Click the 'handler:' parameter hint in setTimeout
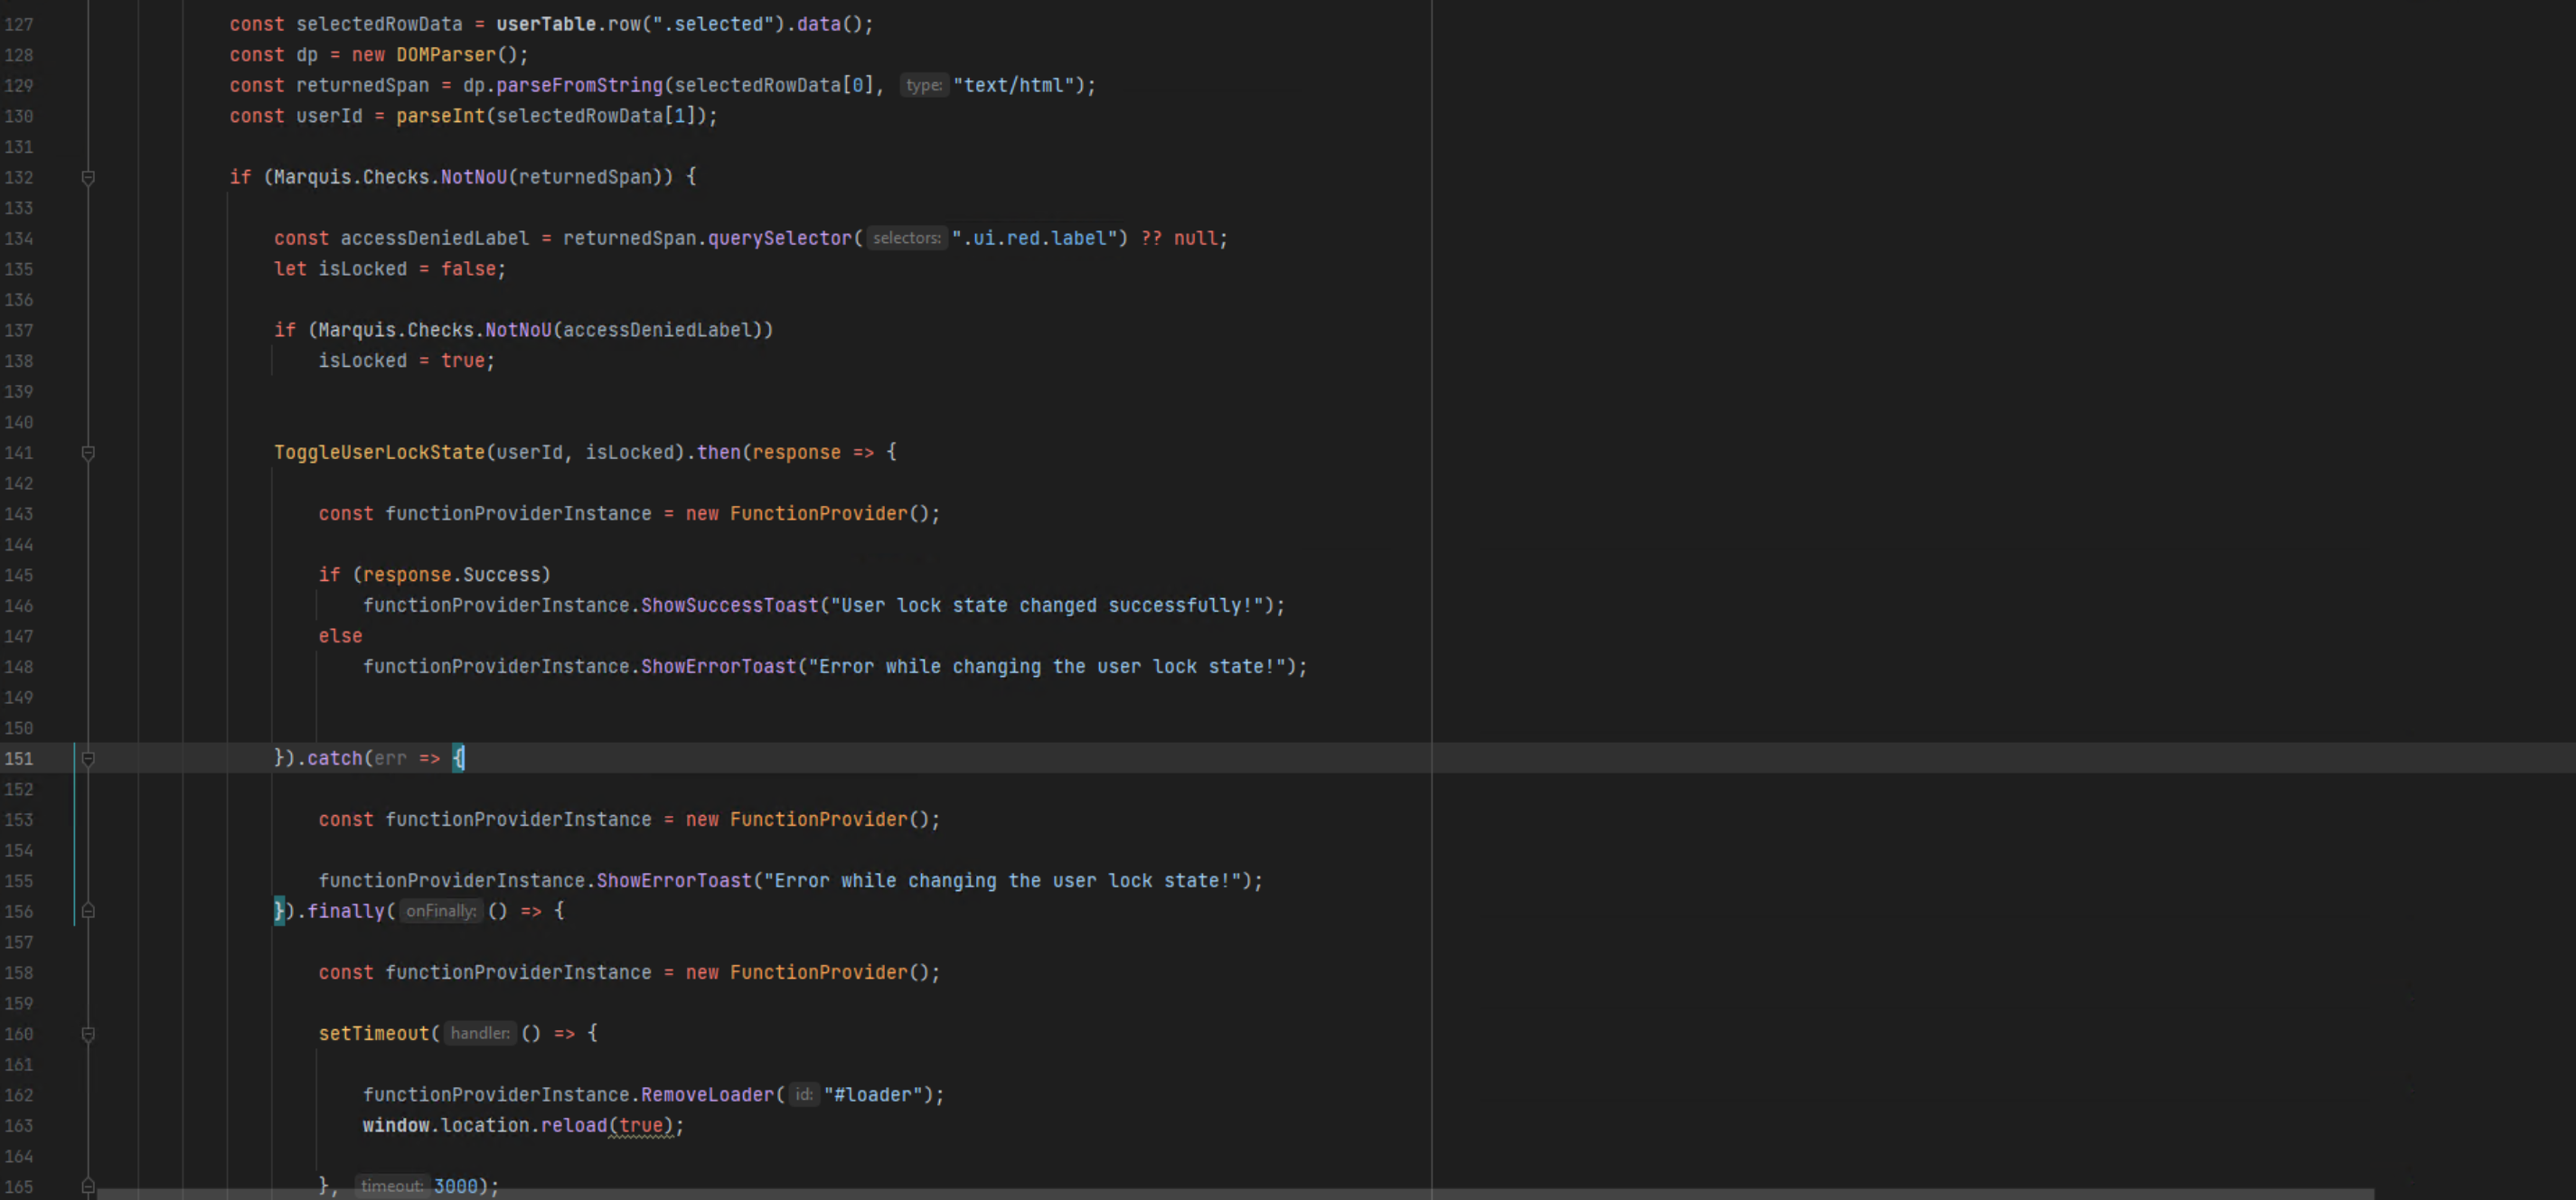The image size is (2576, 1200). pos(480,1034)
